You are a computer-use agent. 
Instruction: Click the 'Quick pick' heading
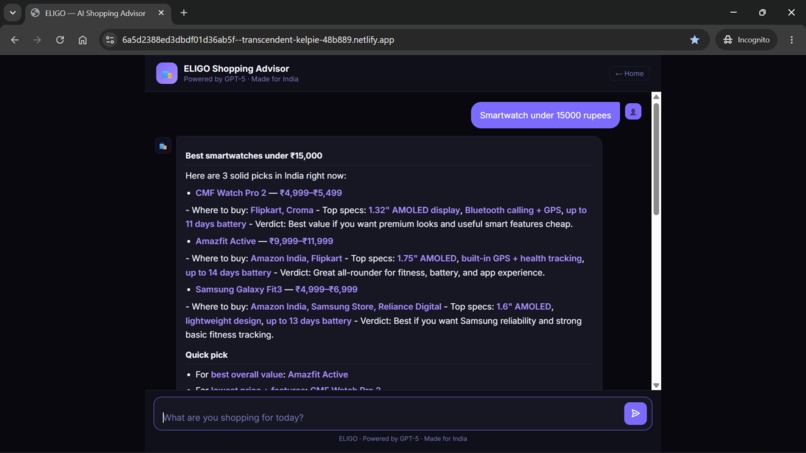point(206,355)
